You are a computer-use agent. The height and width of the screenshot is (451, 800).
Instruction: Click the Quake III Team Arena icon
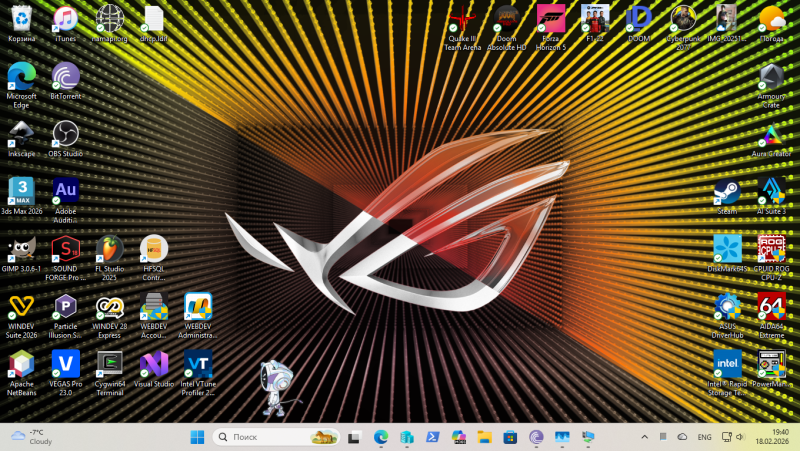[x=463, y=20]
